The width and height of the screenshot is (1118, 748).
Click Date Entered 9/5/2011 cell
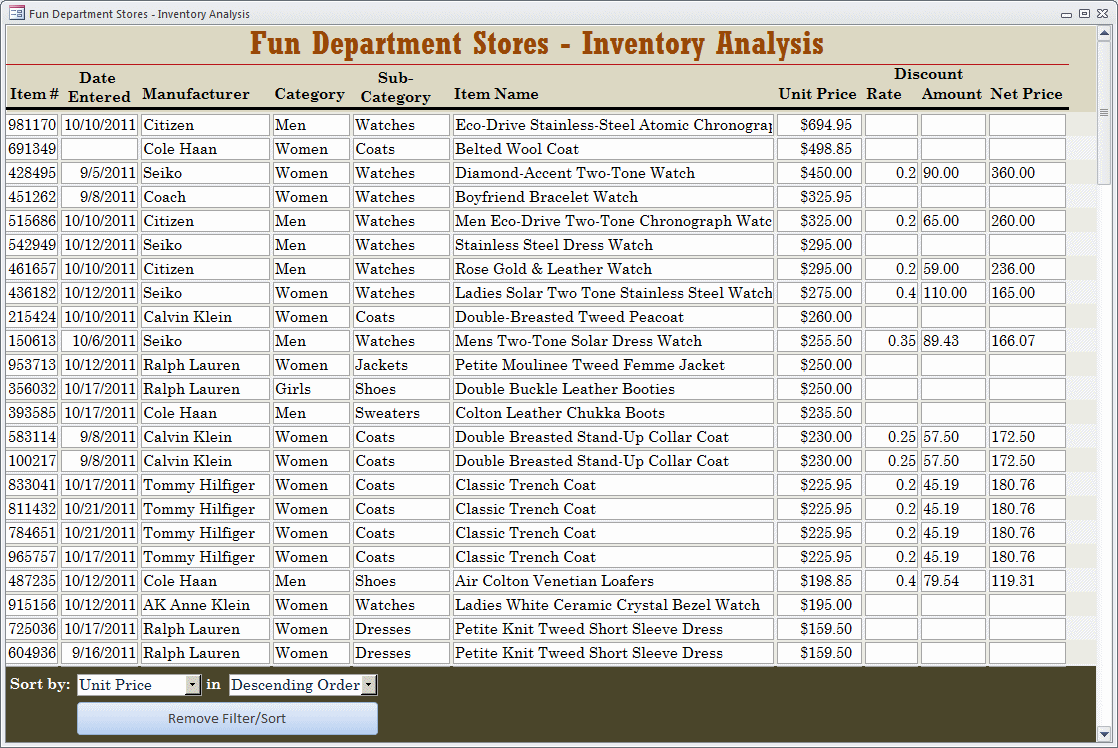tap(99, 173)
